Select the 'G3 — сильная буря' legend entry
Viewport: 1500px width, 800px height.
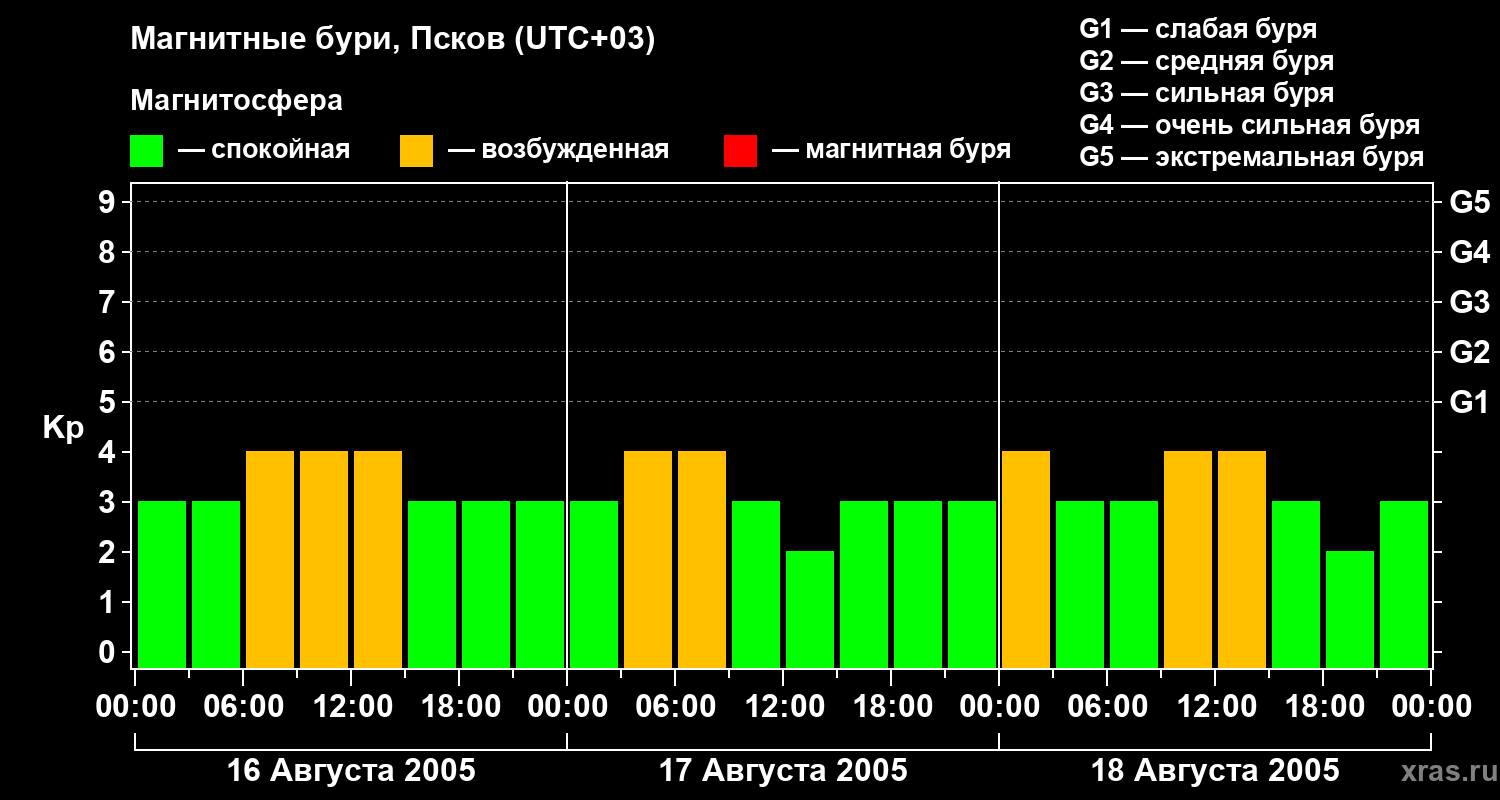[1206, 93]
